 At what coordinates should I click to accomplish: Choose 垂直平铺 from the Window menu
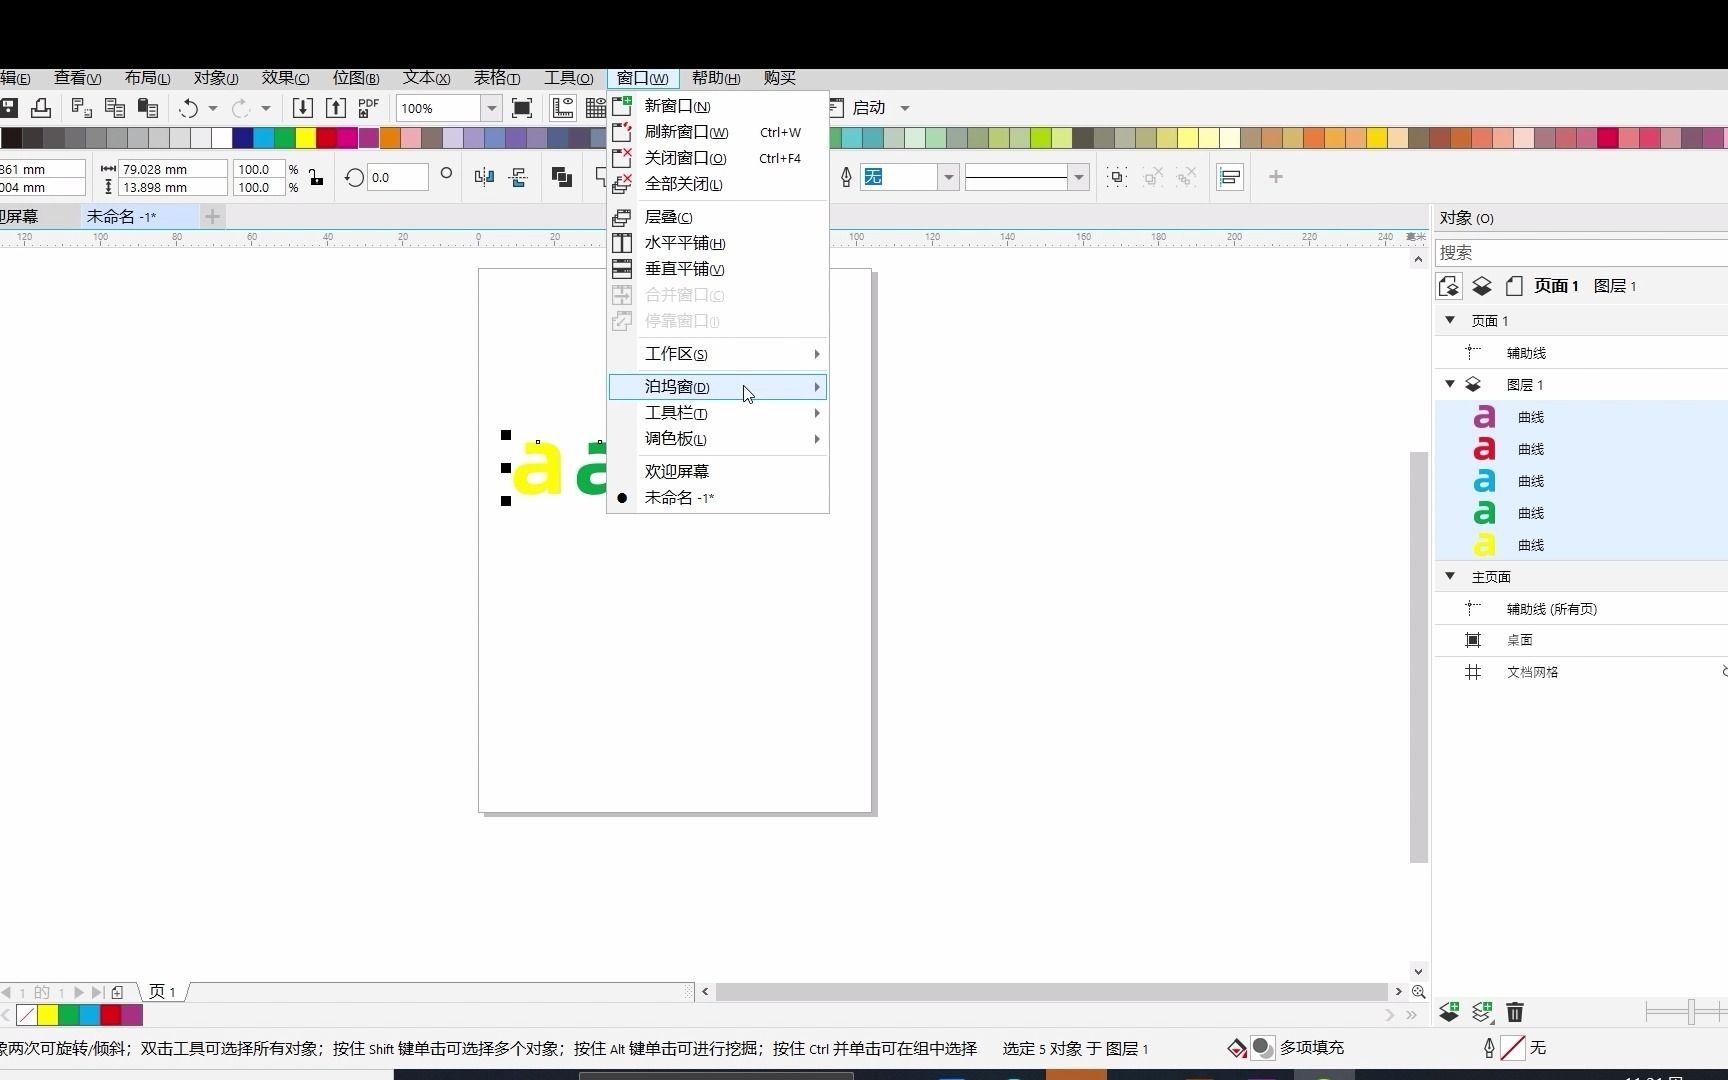(718, 269)
